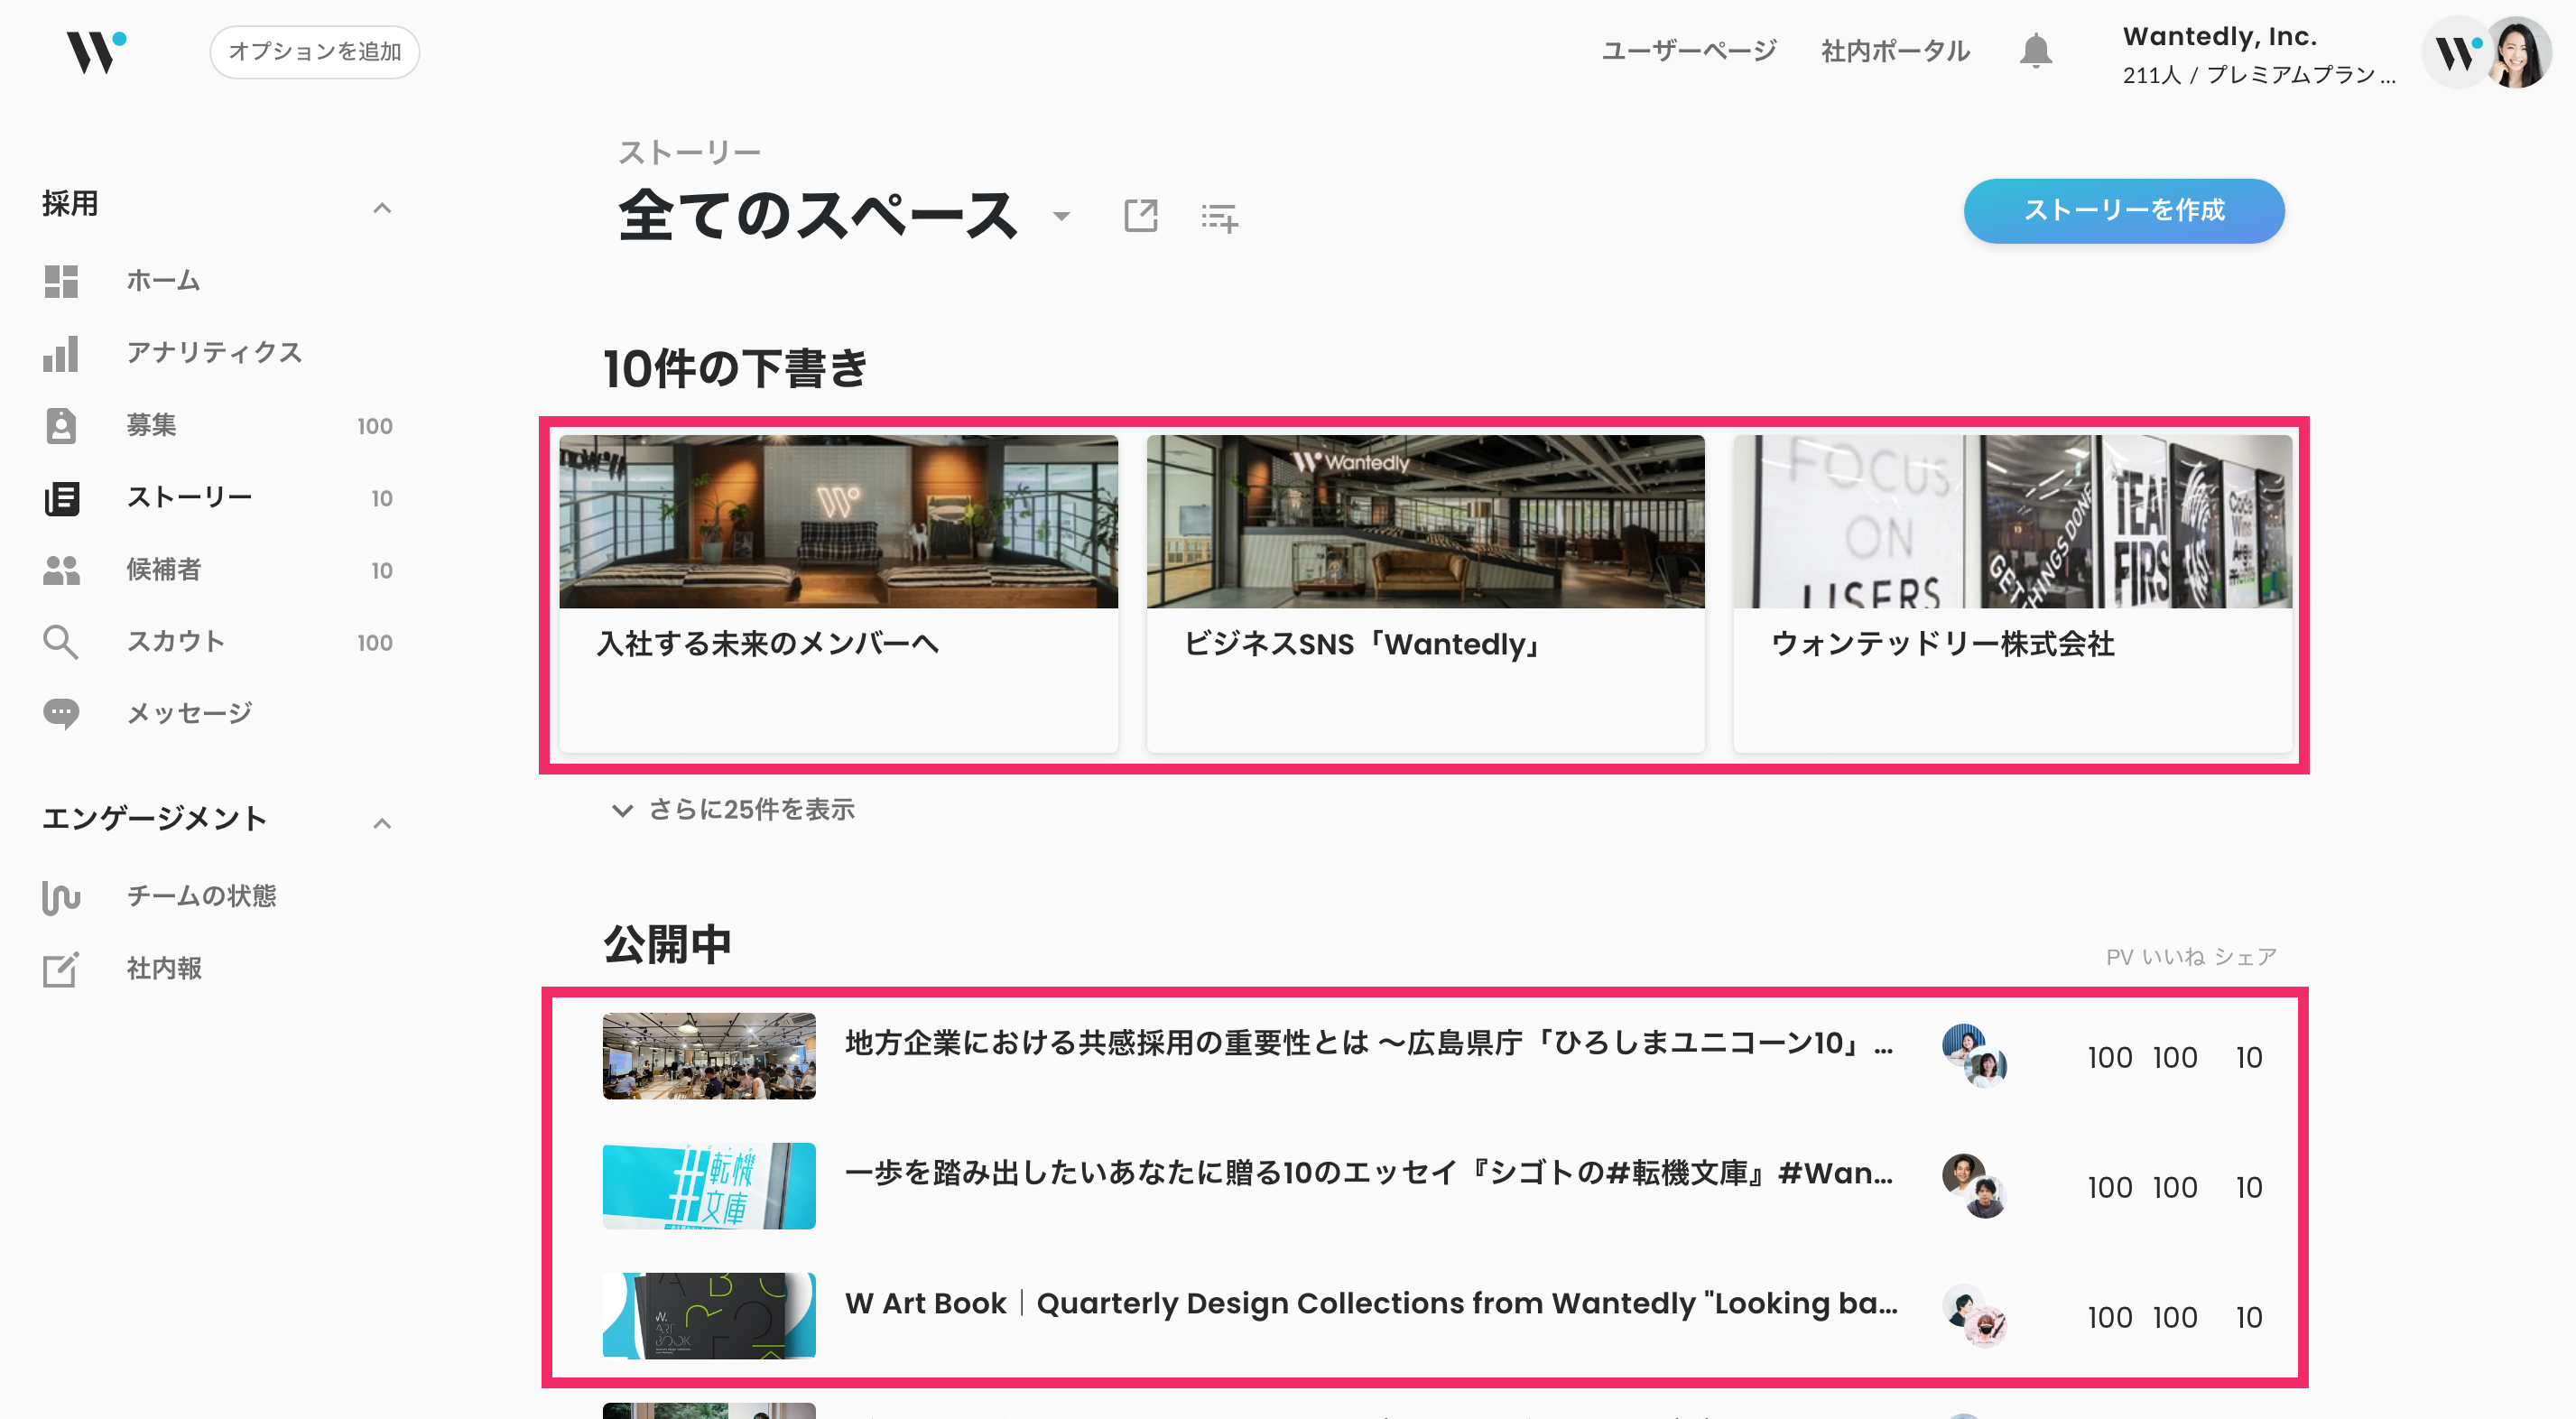Open メッセージ in the sidebar
The height and width of the screenshot is (1419, 2576).
[189, 714]
